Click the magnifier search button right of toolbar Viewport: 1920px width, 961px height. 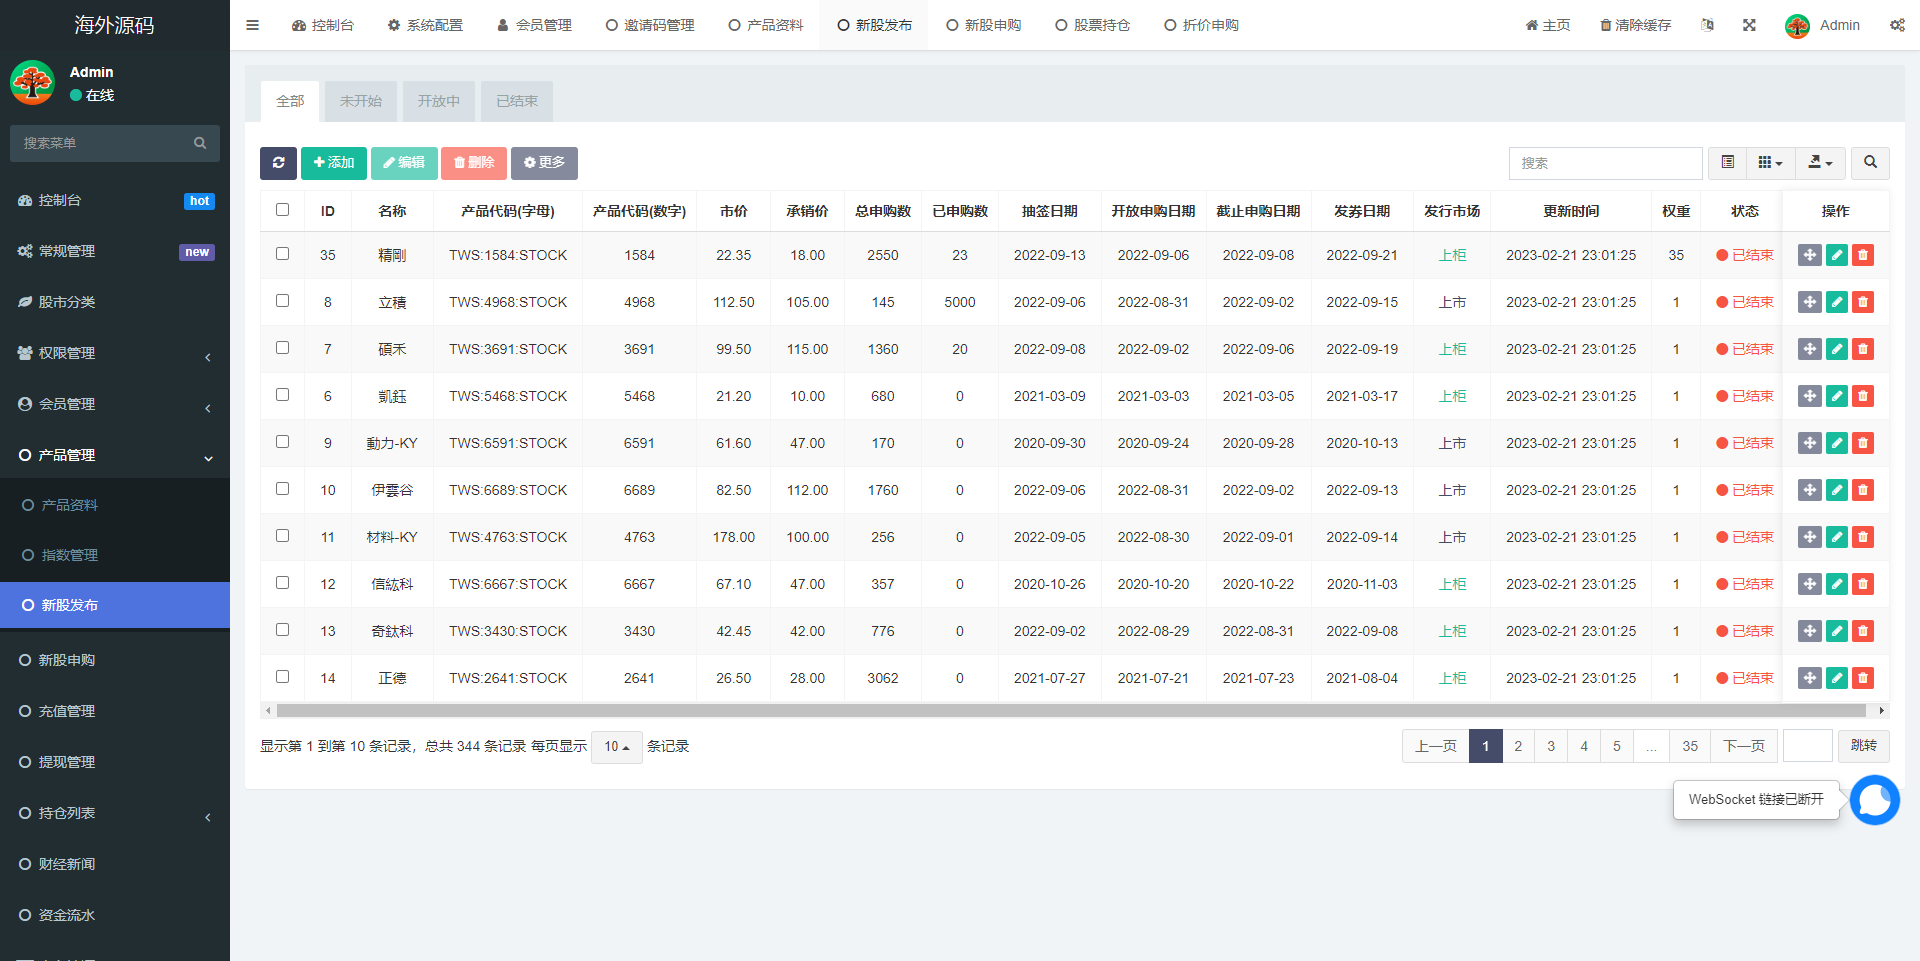(1870, 163)
